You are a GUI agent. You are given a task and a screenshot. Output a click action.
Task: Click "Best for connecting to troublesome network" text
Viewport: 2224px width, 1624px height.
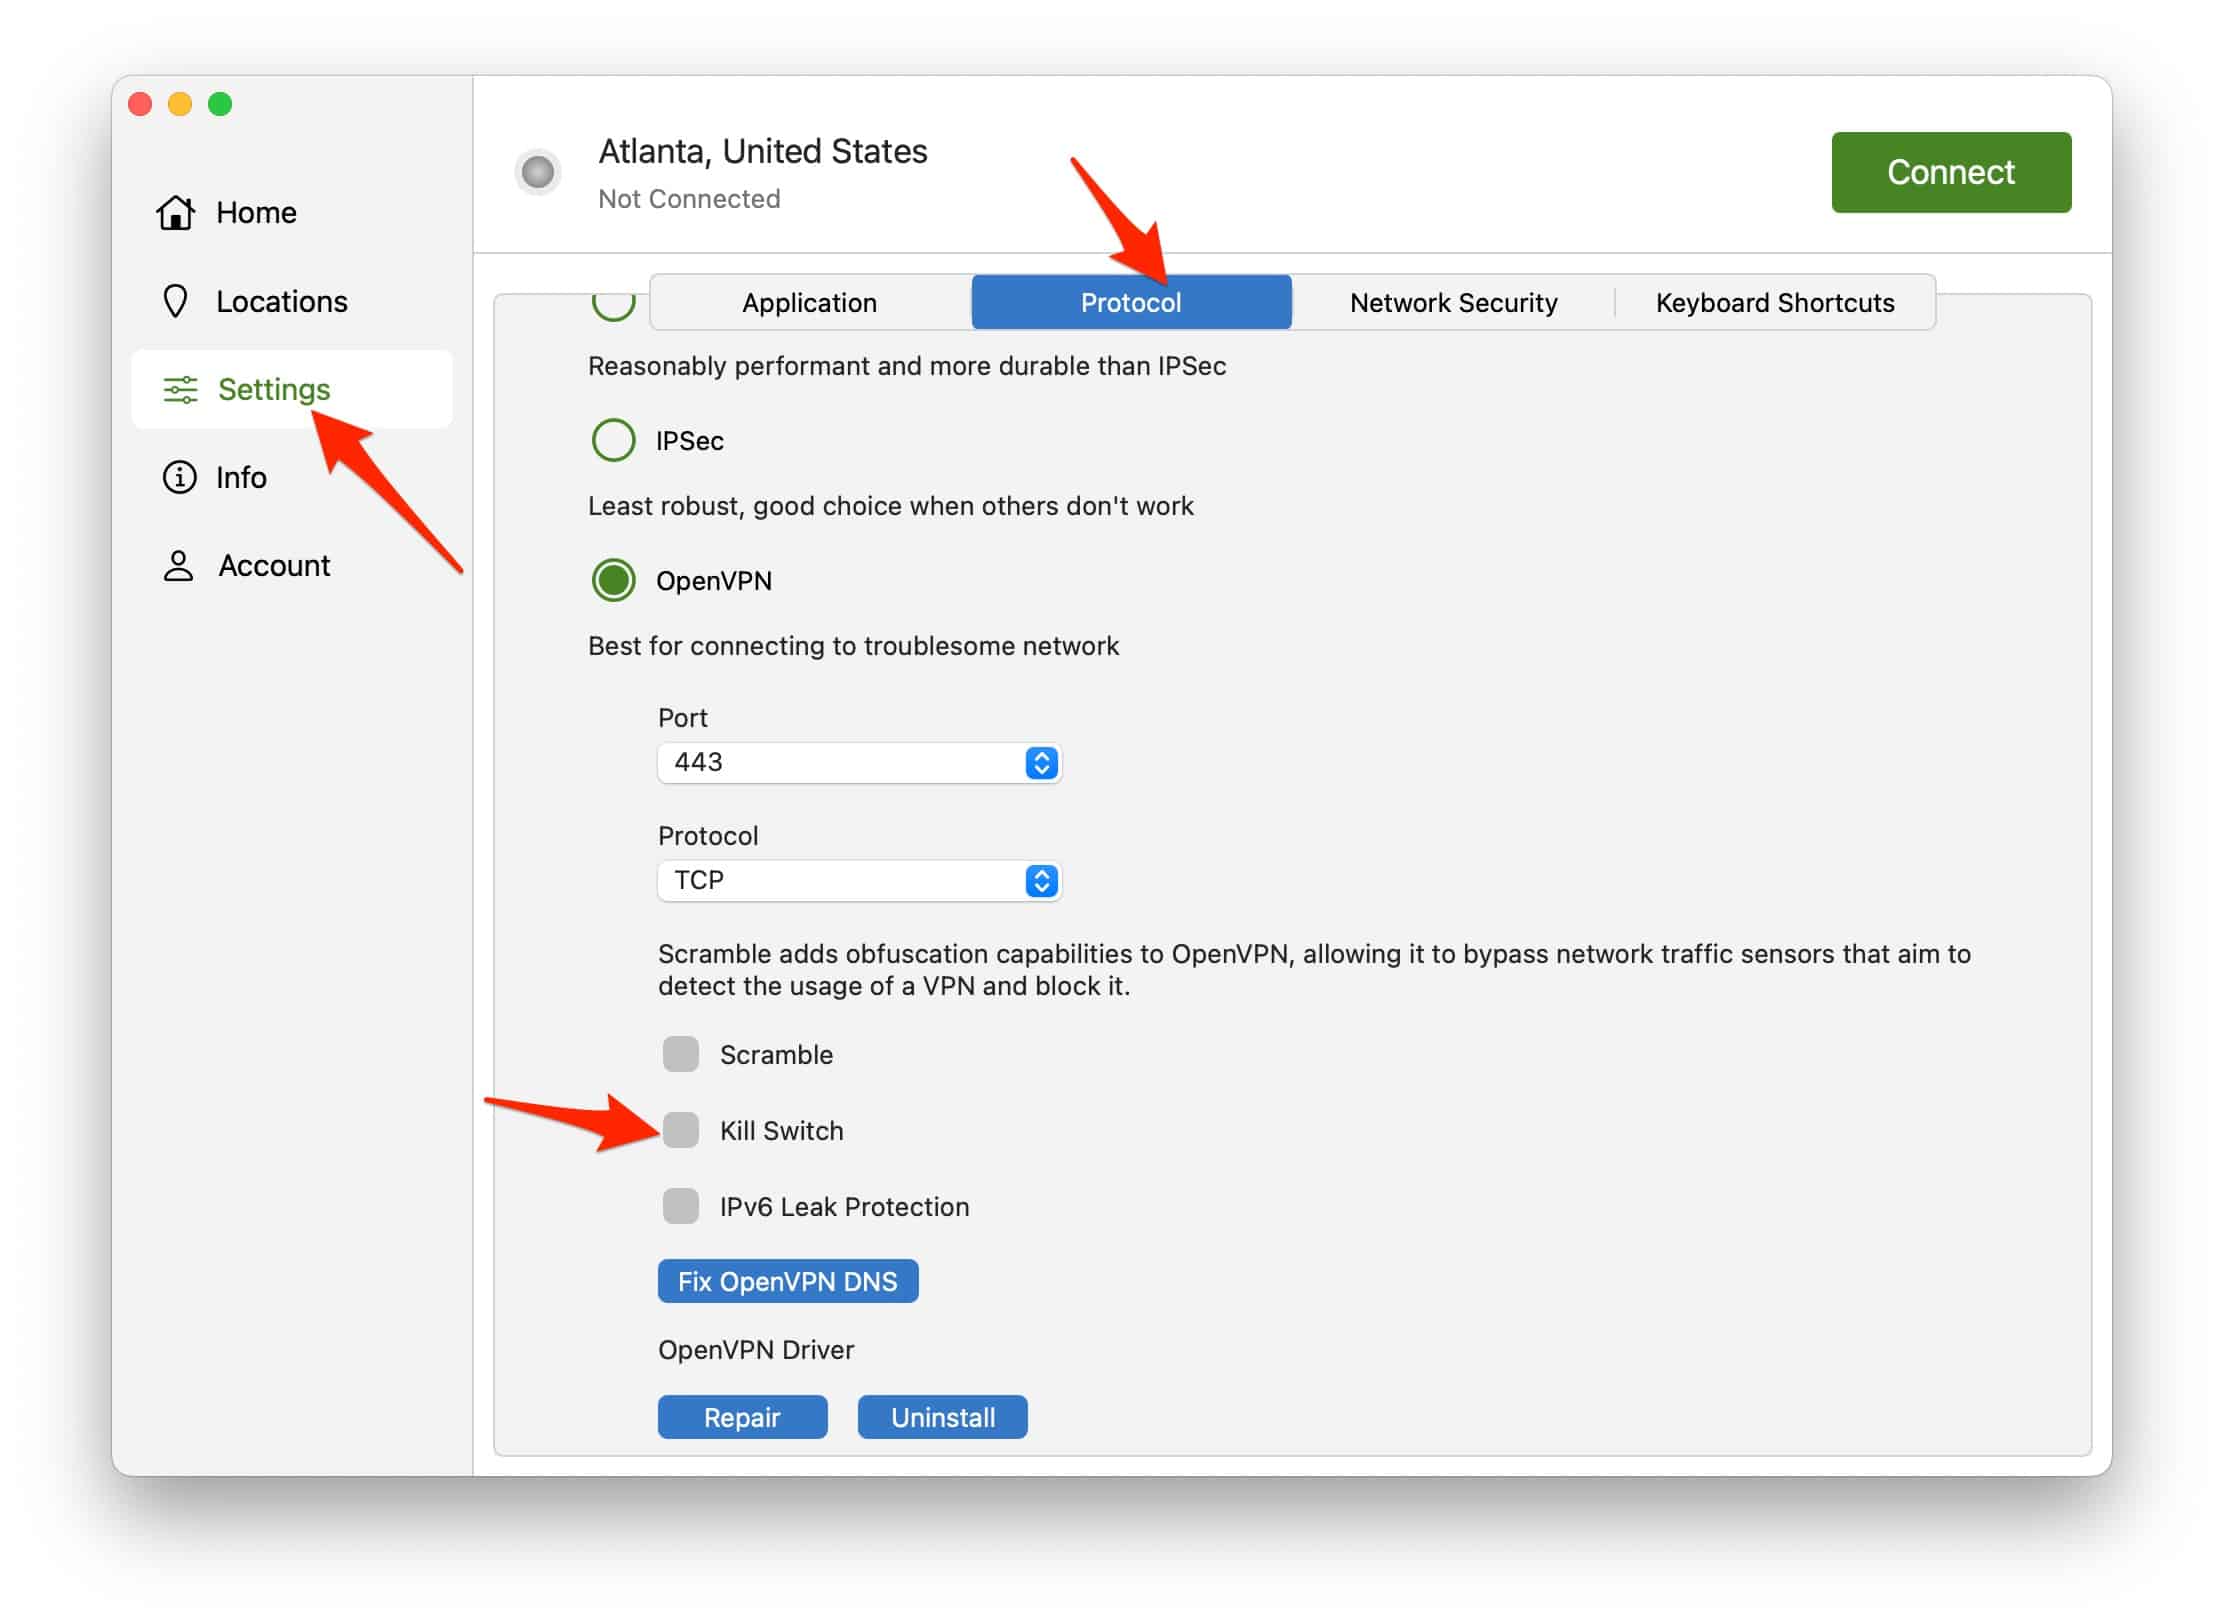[x=853, y=646]
